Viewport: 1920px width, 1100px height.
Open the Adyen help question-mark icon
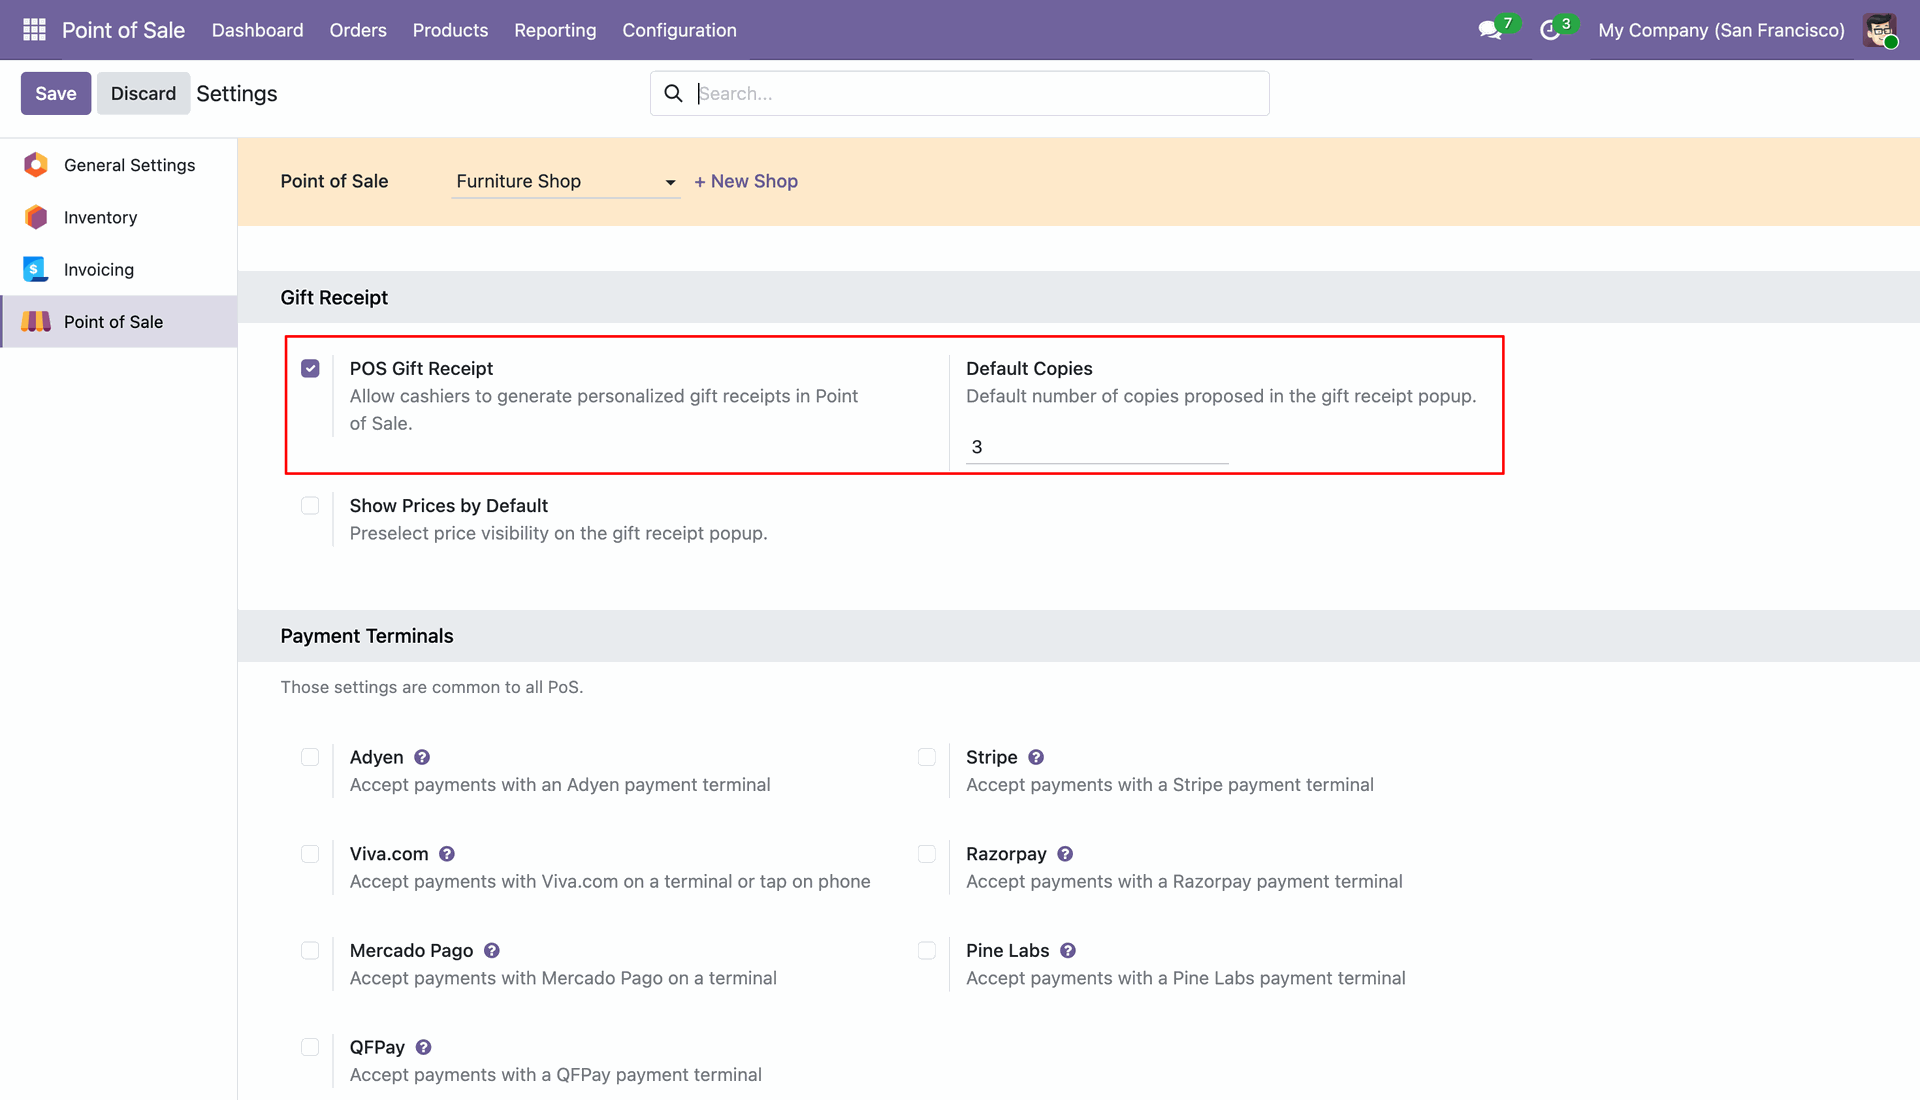coord(422,757)
